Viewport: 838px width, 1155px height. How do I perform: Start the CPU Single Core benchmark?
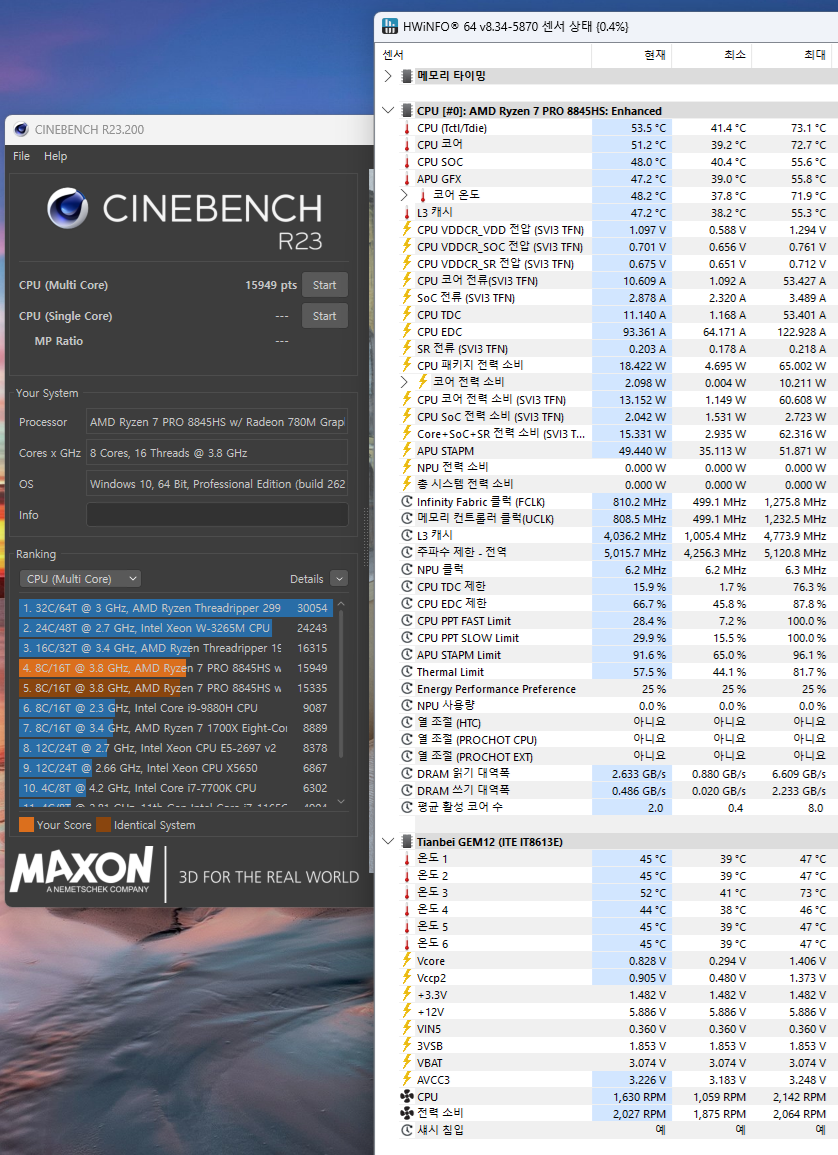324,316
